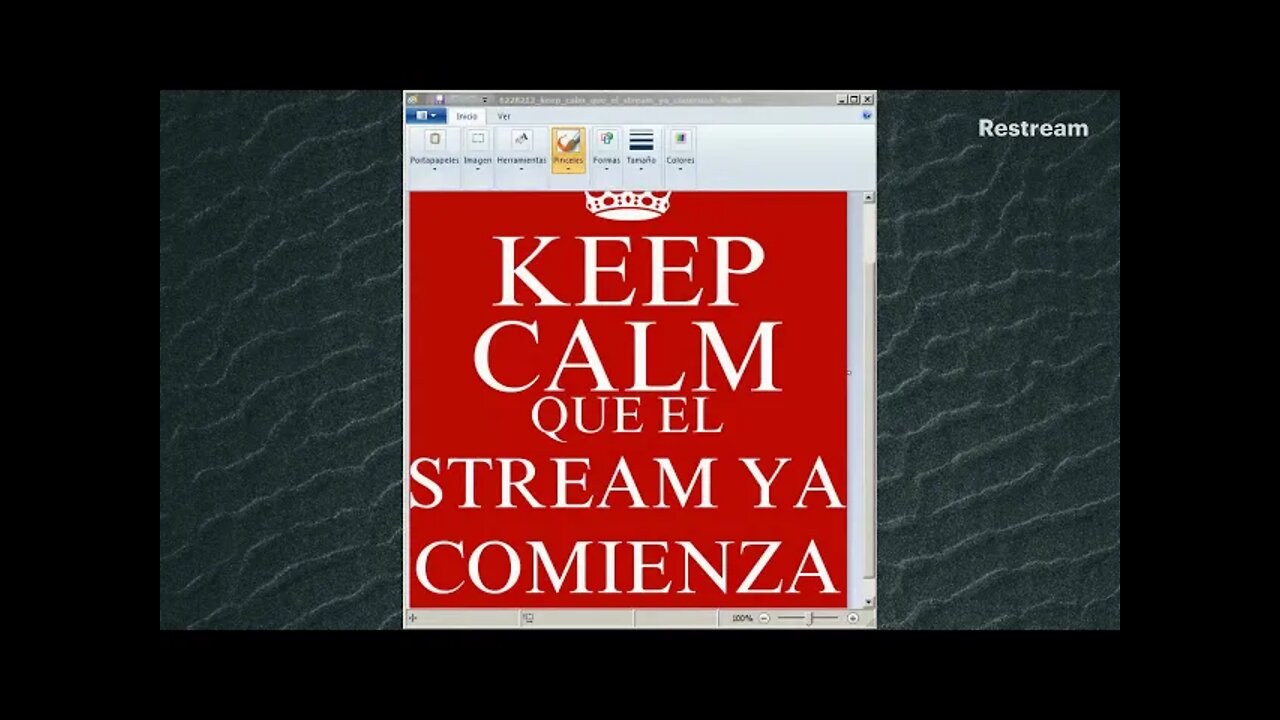Click the vertical scrollbar thumb

click(868, 420)
